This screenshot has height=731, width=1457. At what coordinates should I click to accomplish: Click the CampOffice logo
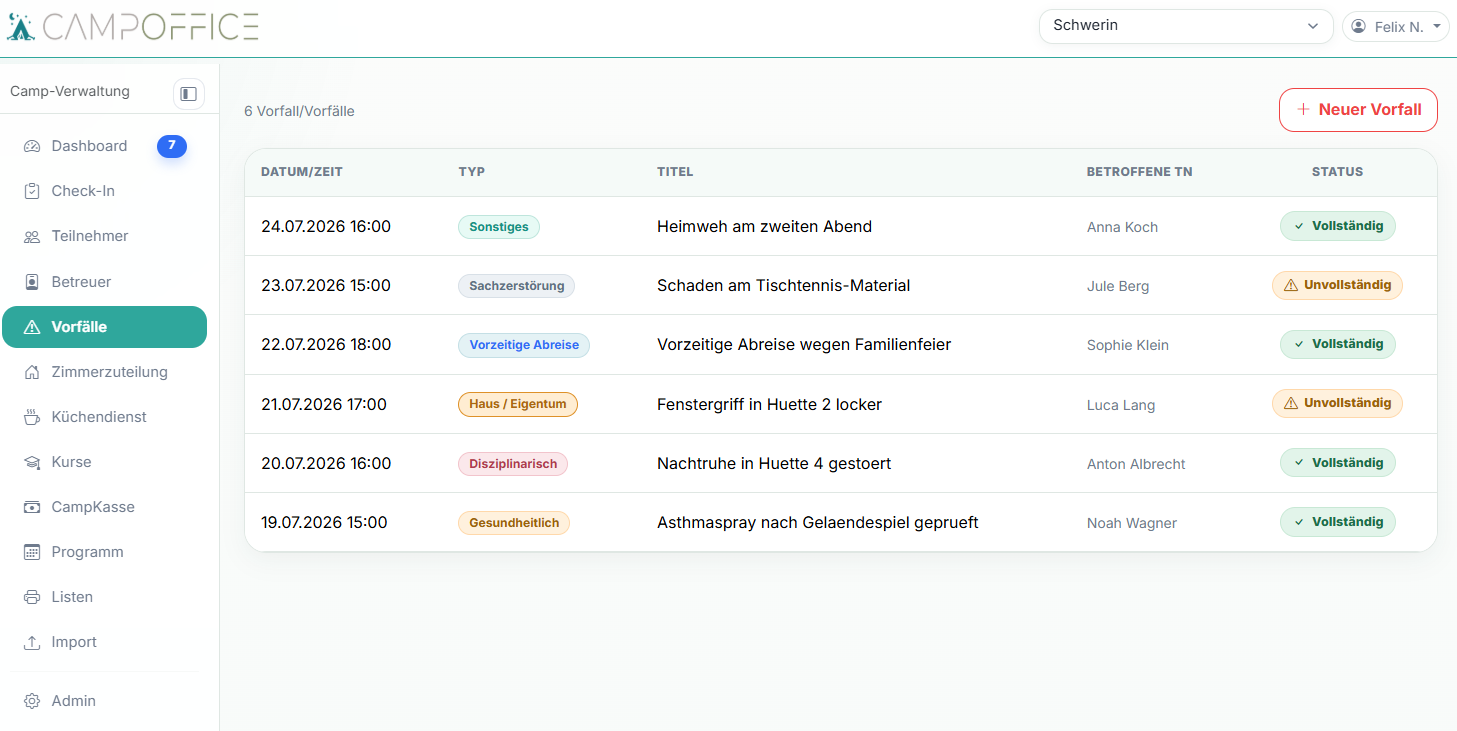point(132,26)
